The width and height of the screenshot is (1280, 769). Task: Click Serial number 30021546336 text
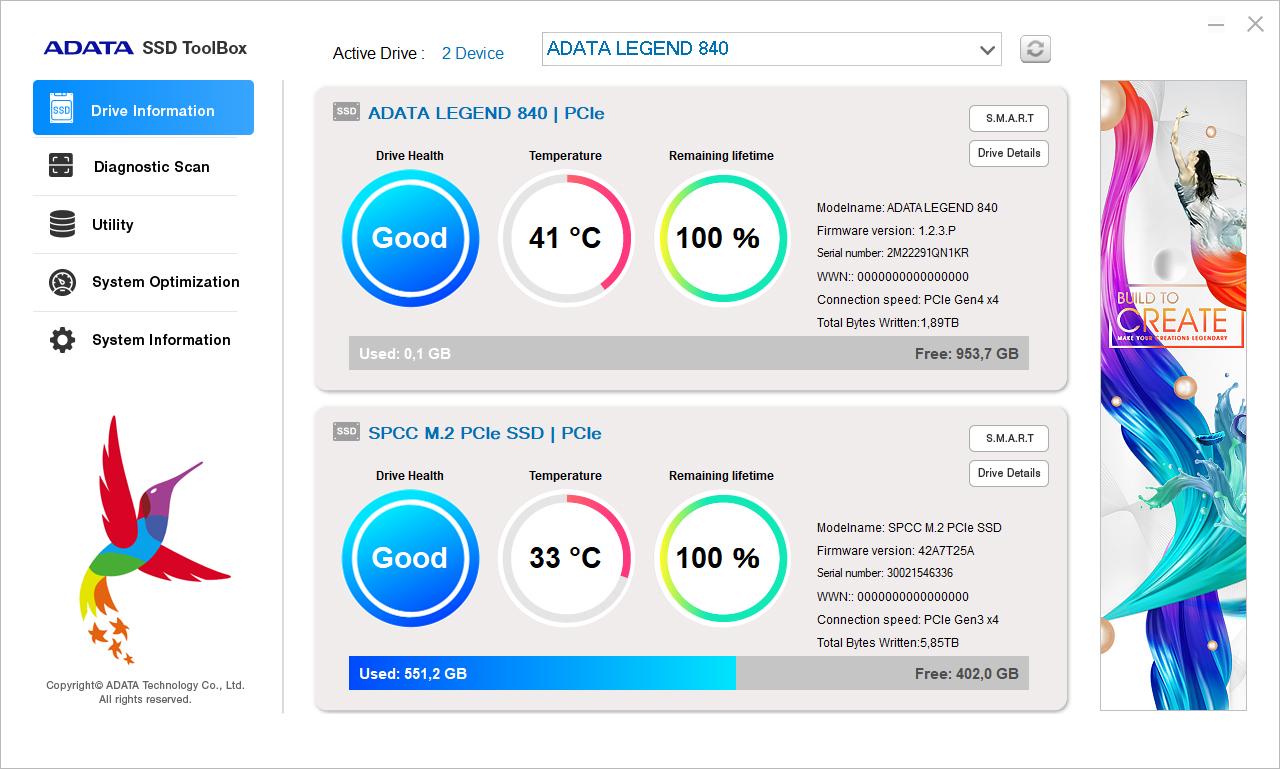pos(885,574)
